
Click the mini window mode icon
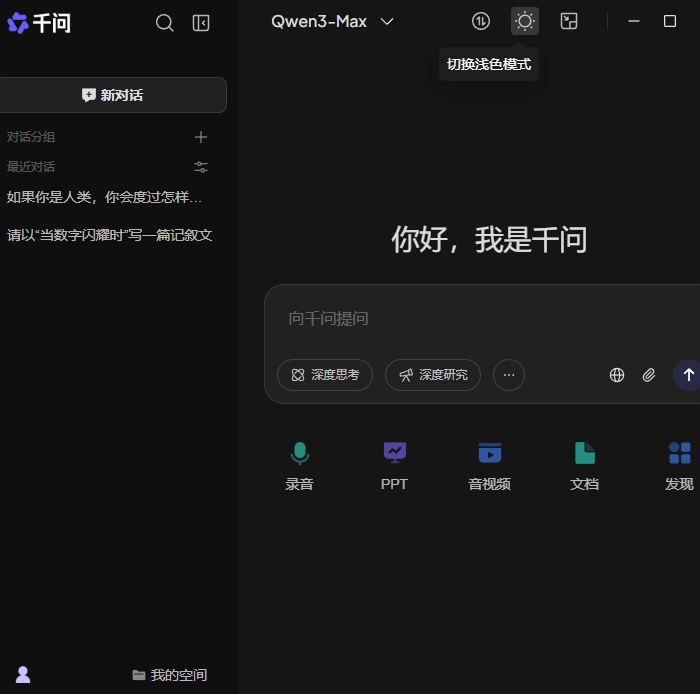tap(569, 21)
